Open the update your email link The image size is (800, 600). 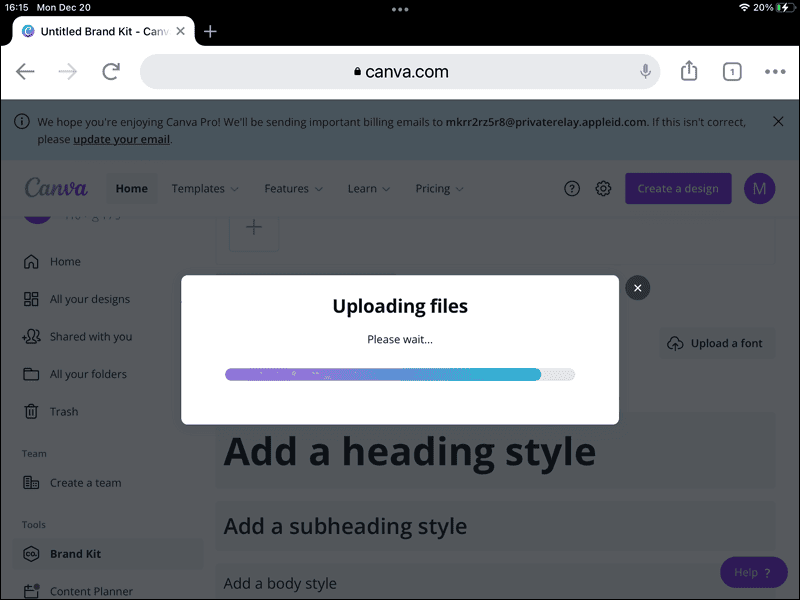121,139
